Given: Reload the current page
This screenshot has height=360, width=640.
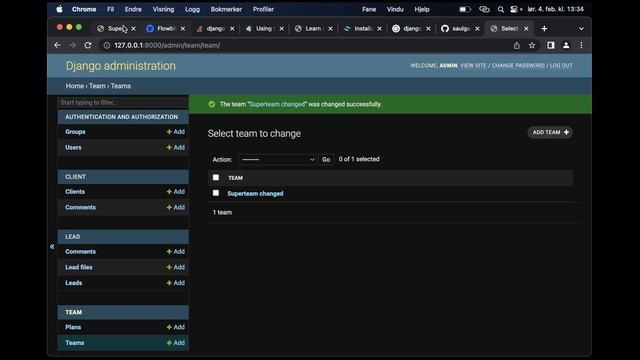Looking at the screenshot, I should pos(88,45).
